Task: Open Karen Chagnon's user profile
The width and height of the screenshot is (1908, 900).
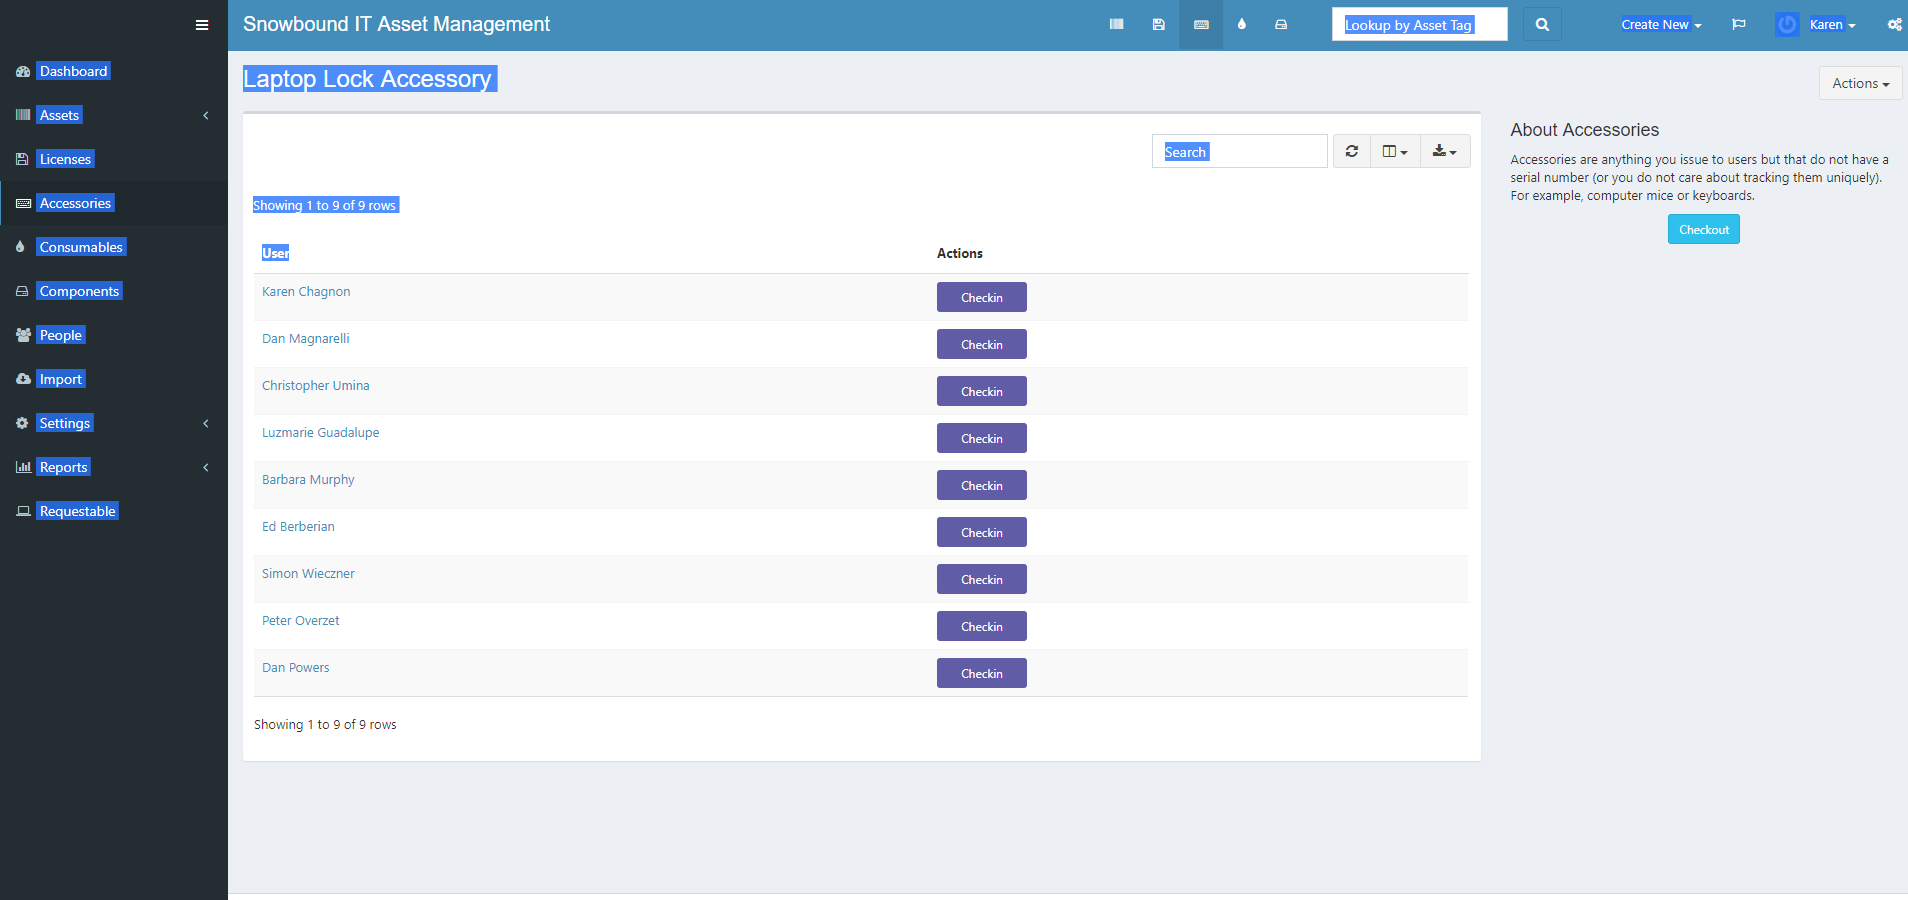Action: tap(305, 291)
